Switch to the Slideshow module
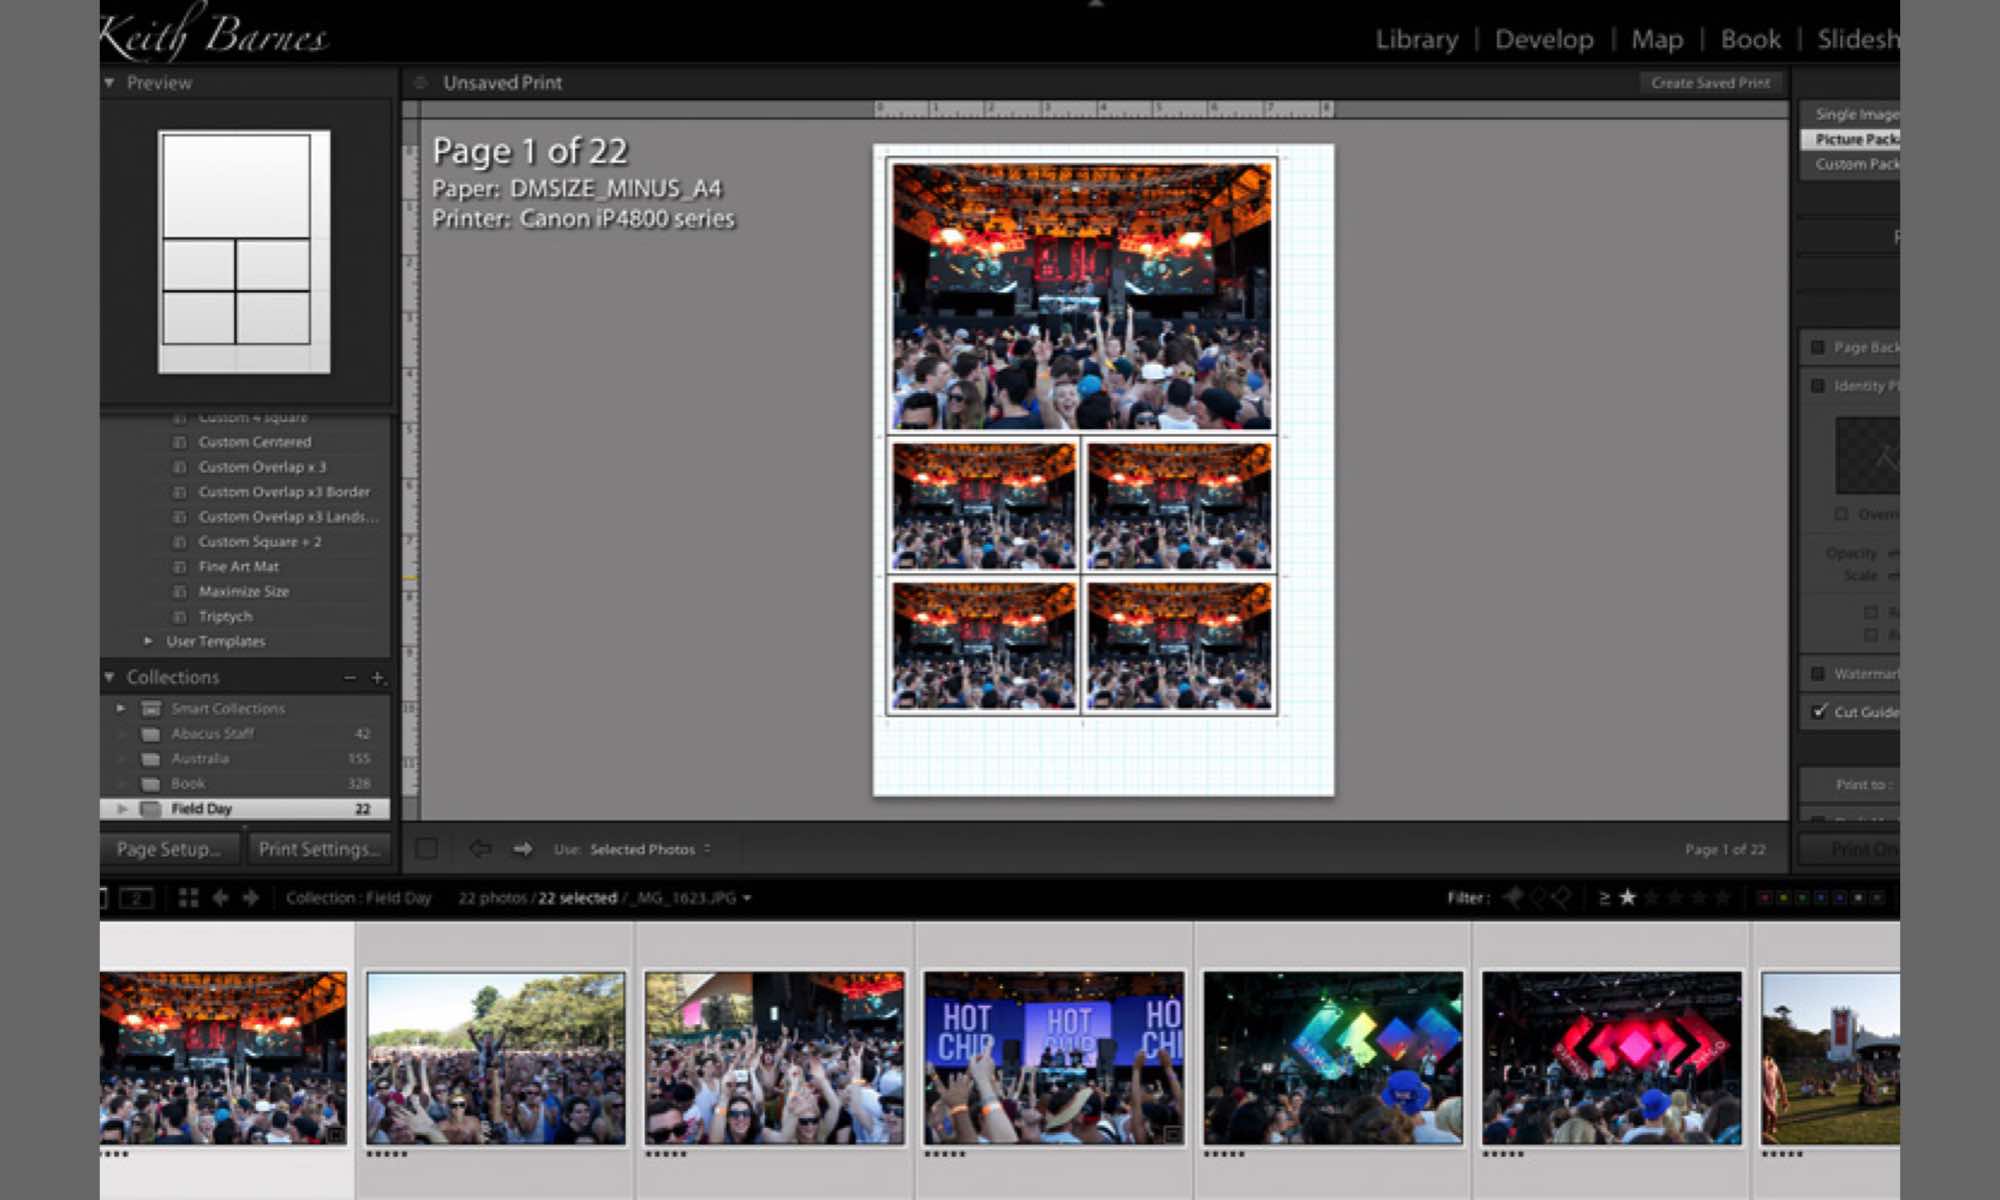 (1858, 39)
